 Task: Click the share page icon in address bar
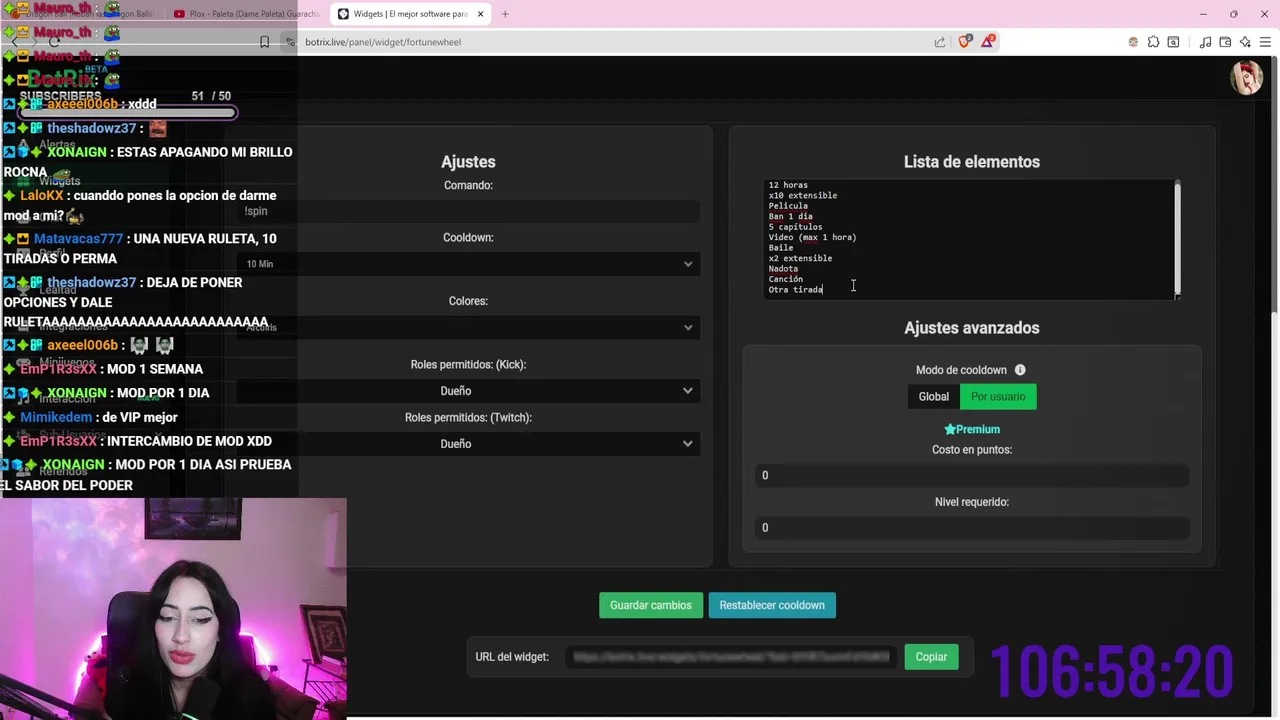pyautogui.click(x=940, y=42)
